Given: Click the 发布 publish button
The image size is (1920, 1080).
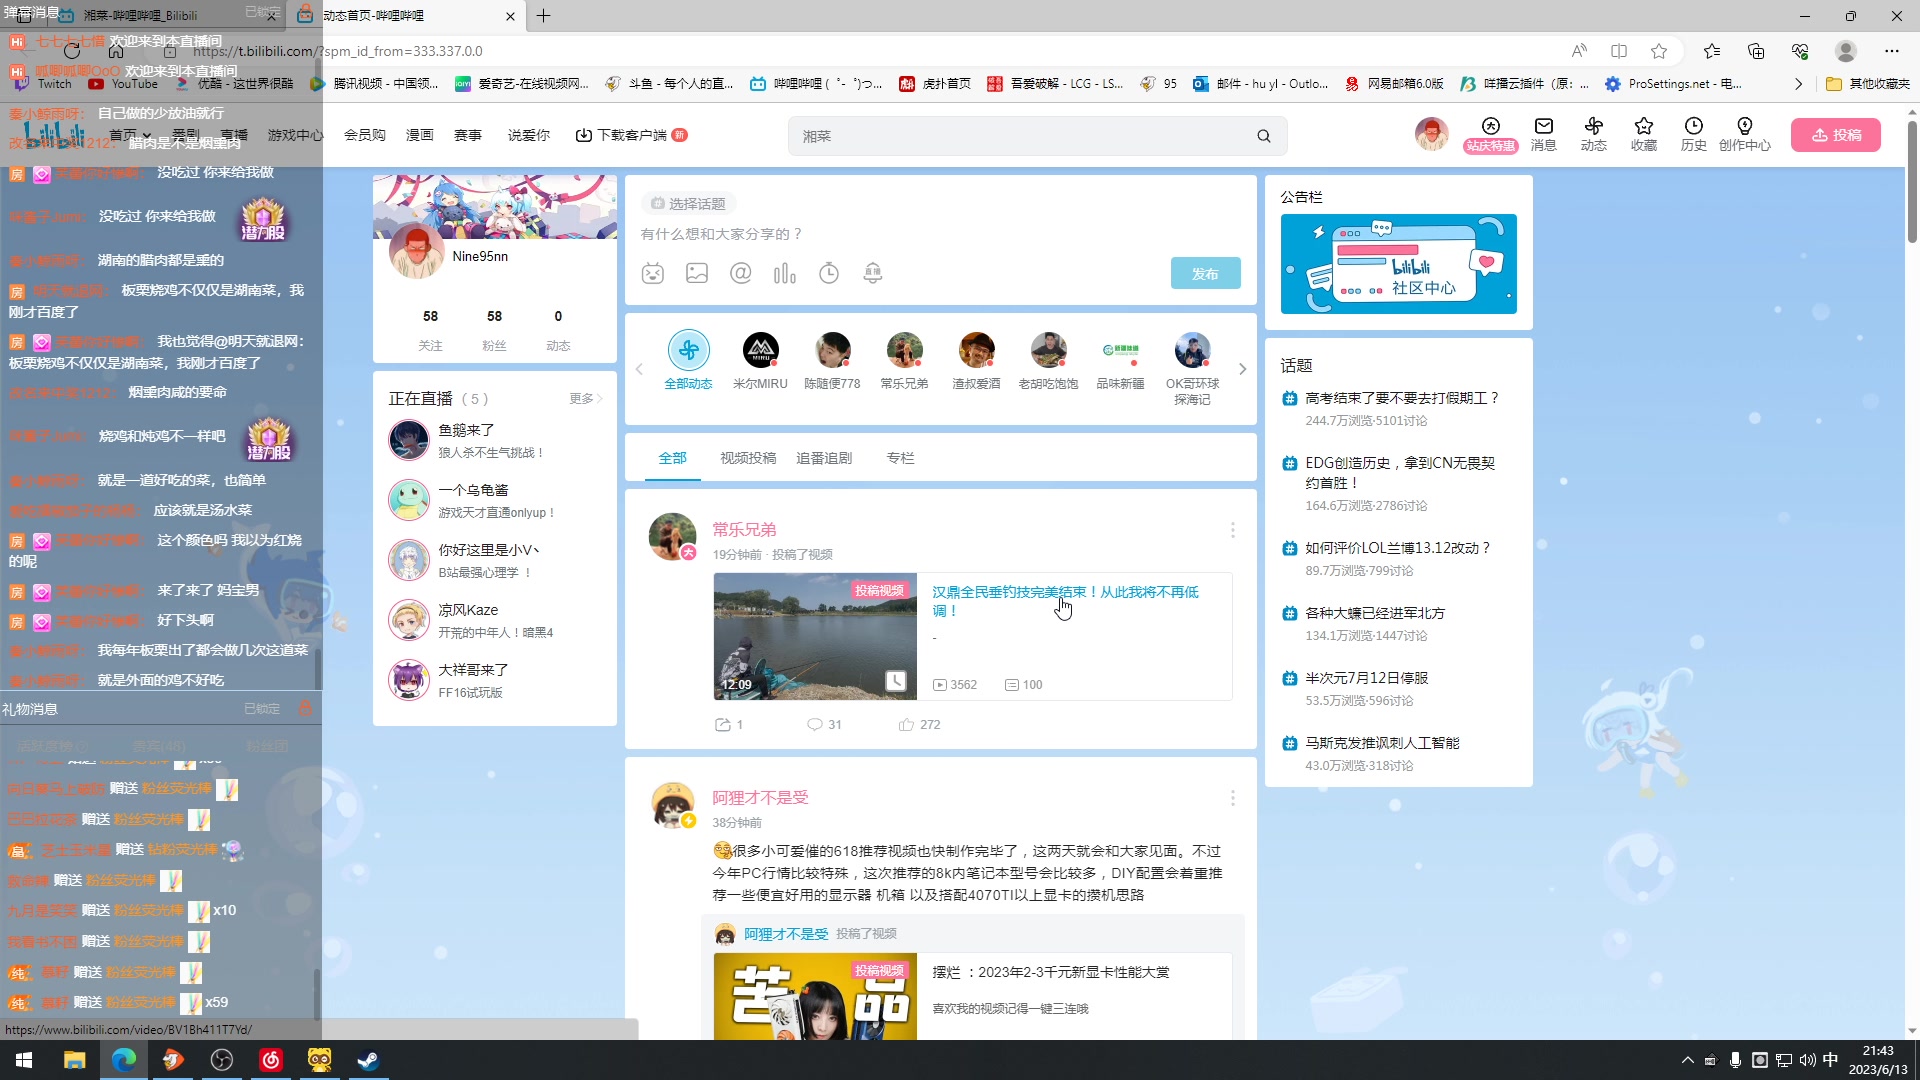Looking at the screenshot, I should click(x=1206, y=273).
